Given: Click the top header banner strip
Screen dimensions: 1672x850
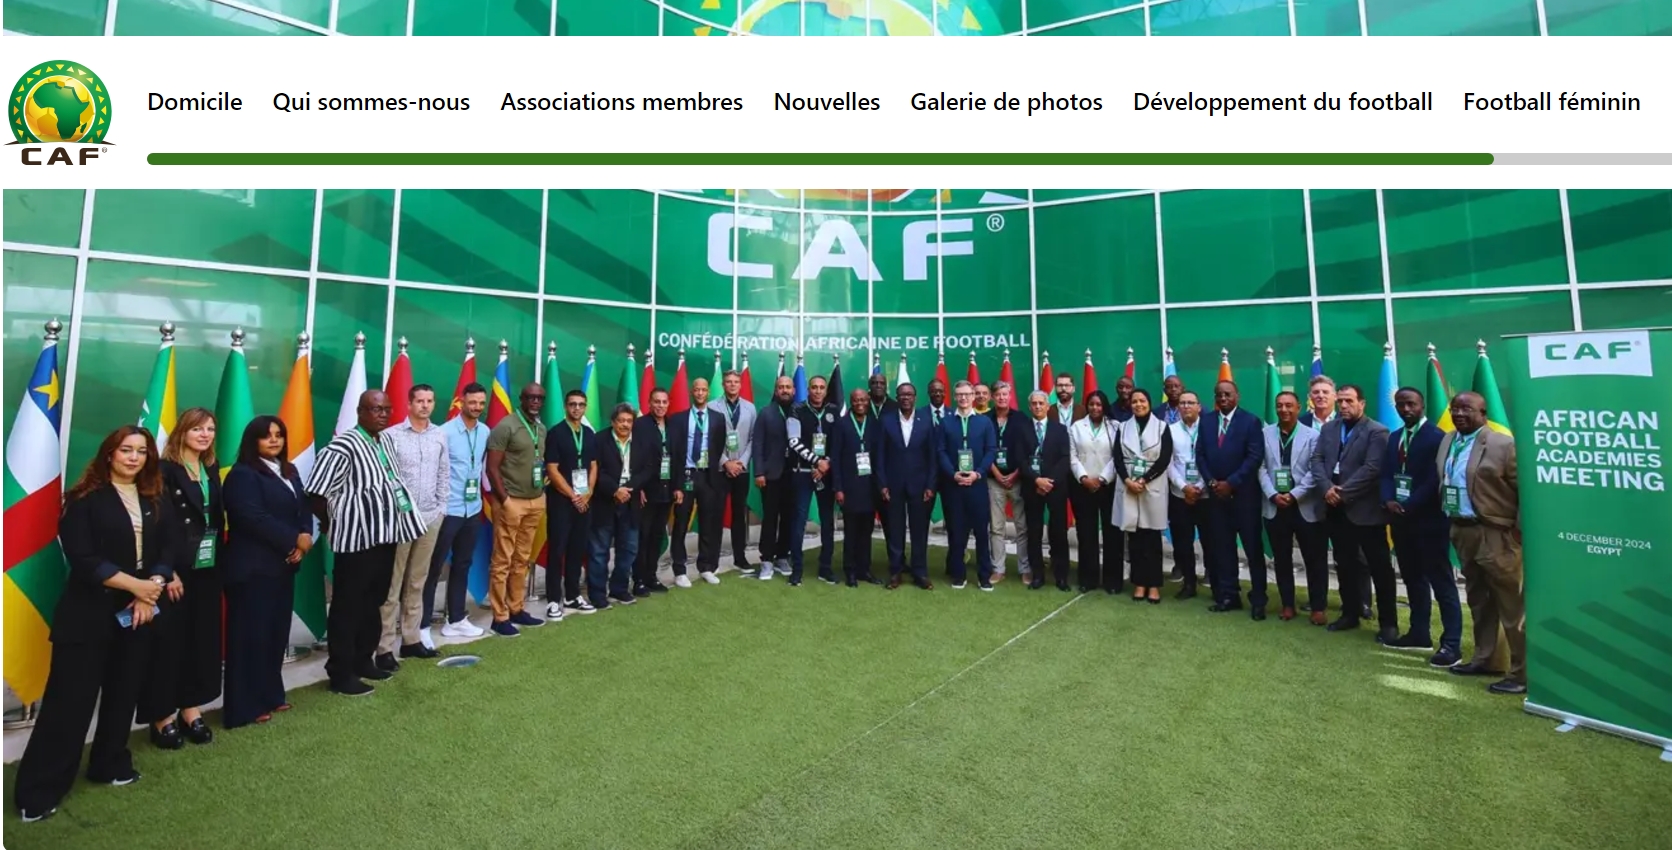Looking at the screenshot, I should pos(837,17).
